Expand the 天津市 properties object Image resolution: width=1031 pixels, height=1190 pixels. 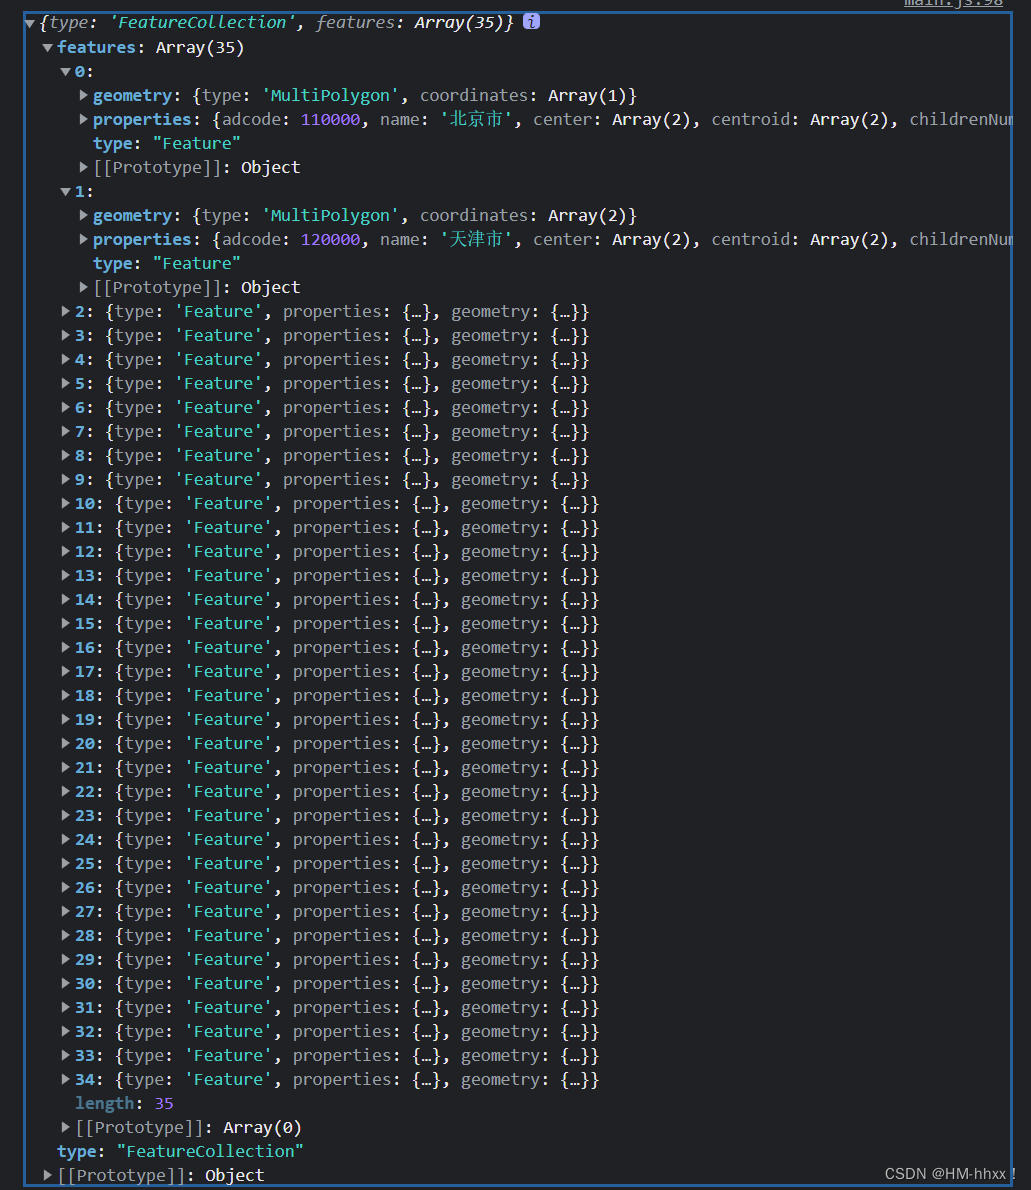click(x=84, y=239)
